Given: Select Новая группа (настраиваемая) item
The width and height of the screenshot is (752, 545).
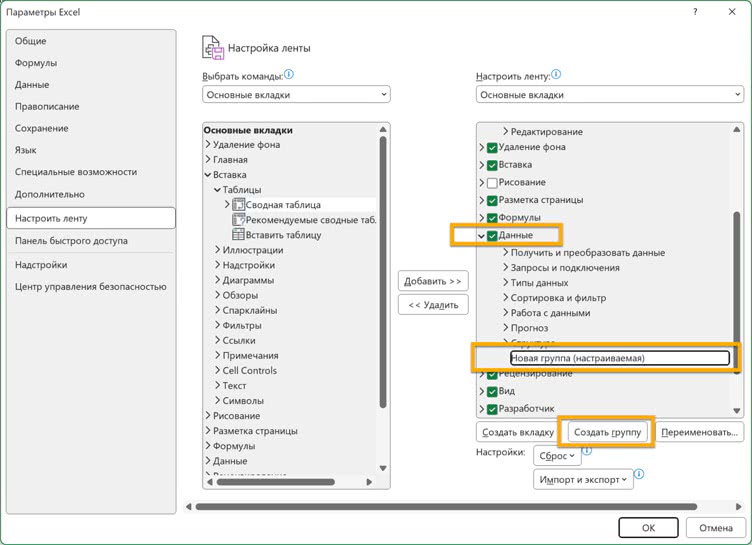Looking at the screenshot, I should (619, 358).
